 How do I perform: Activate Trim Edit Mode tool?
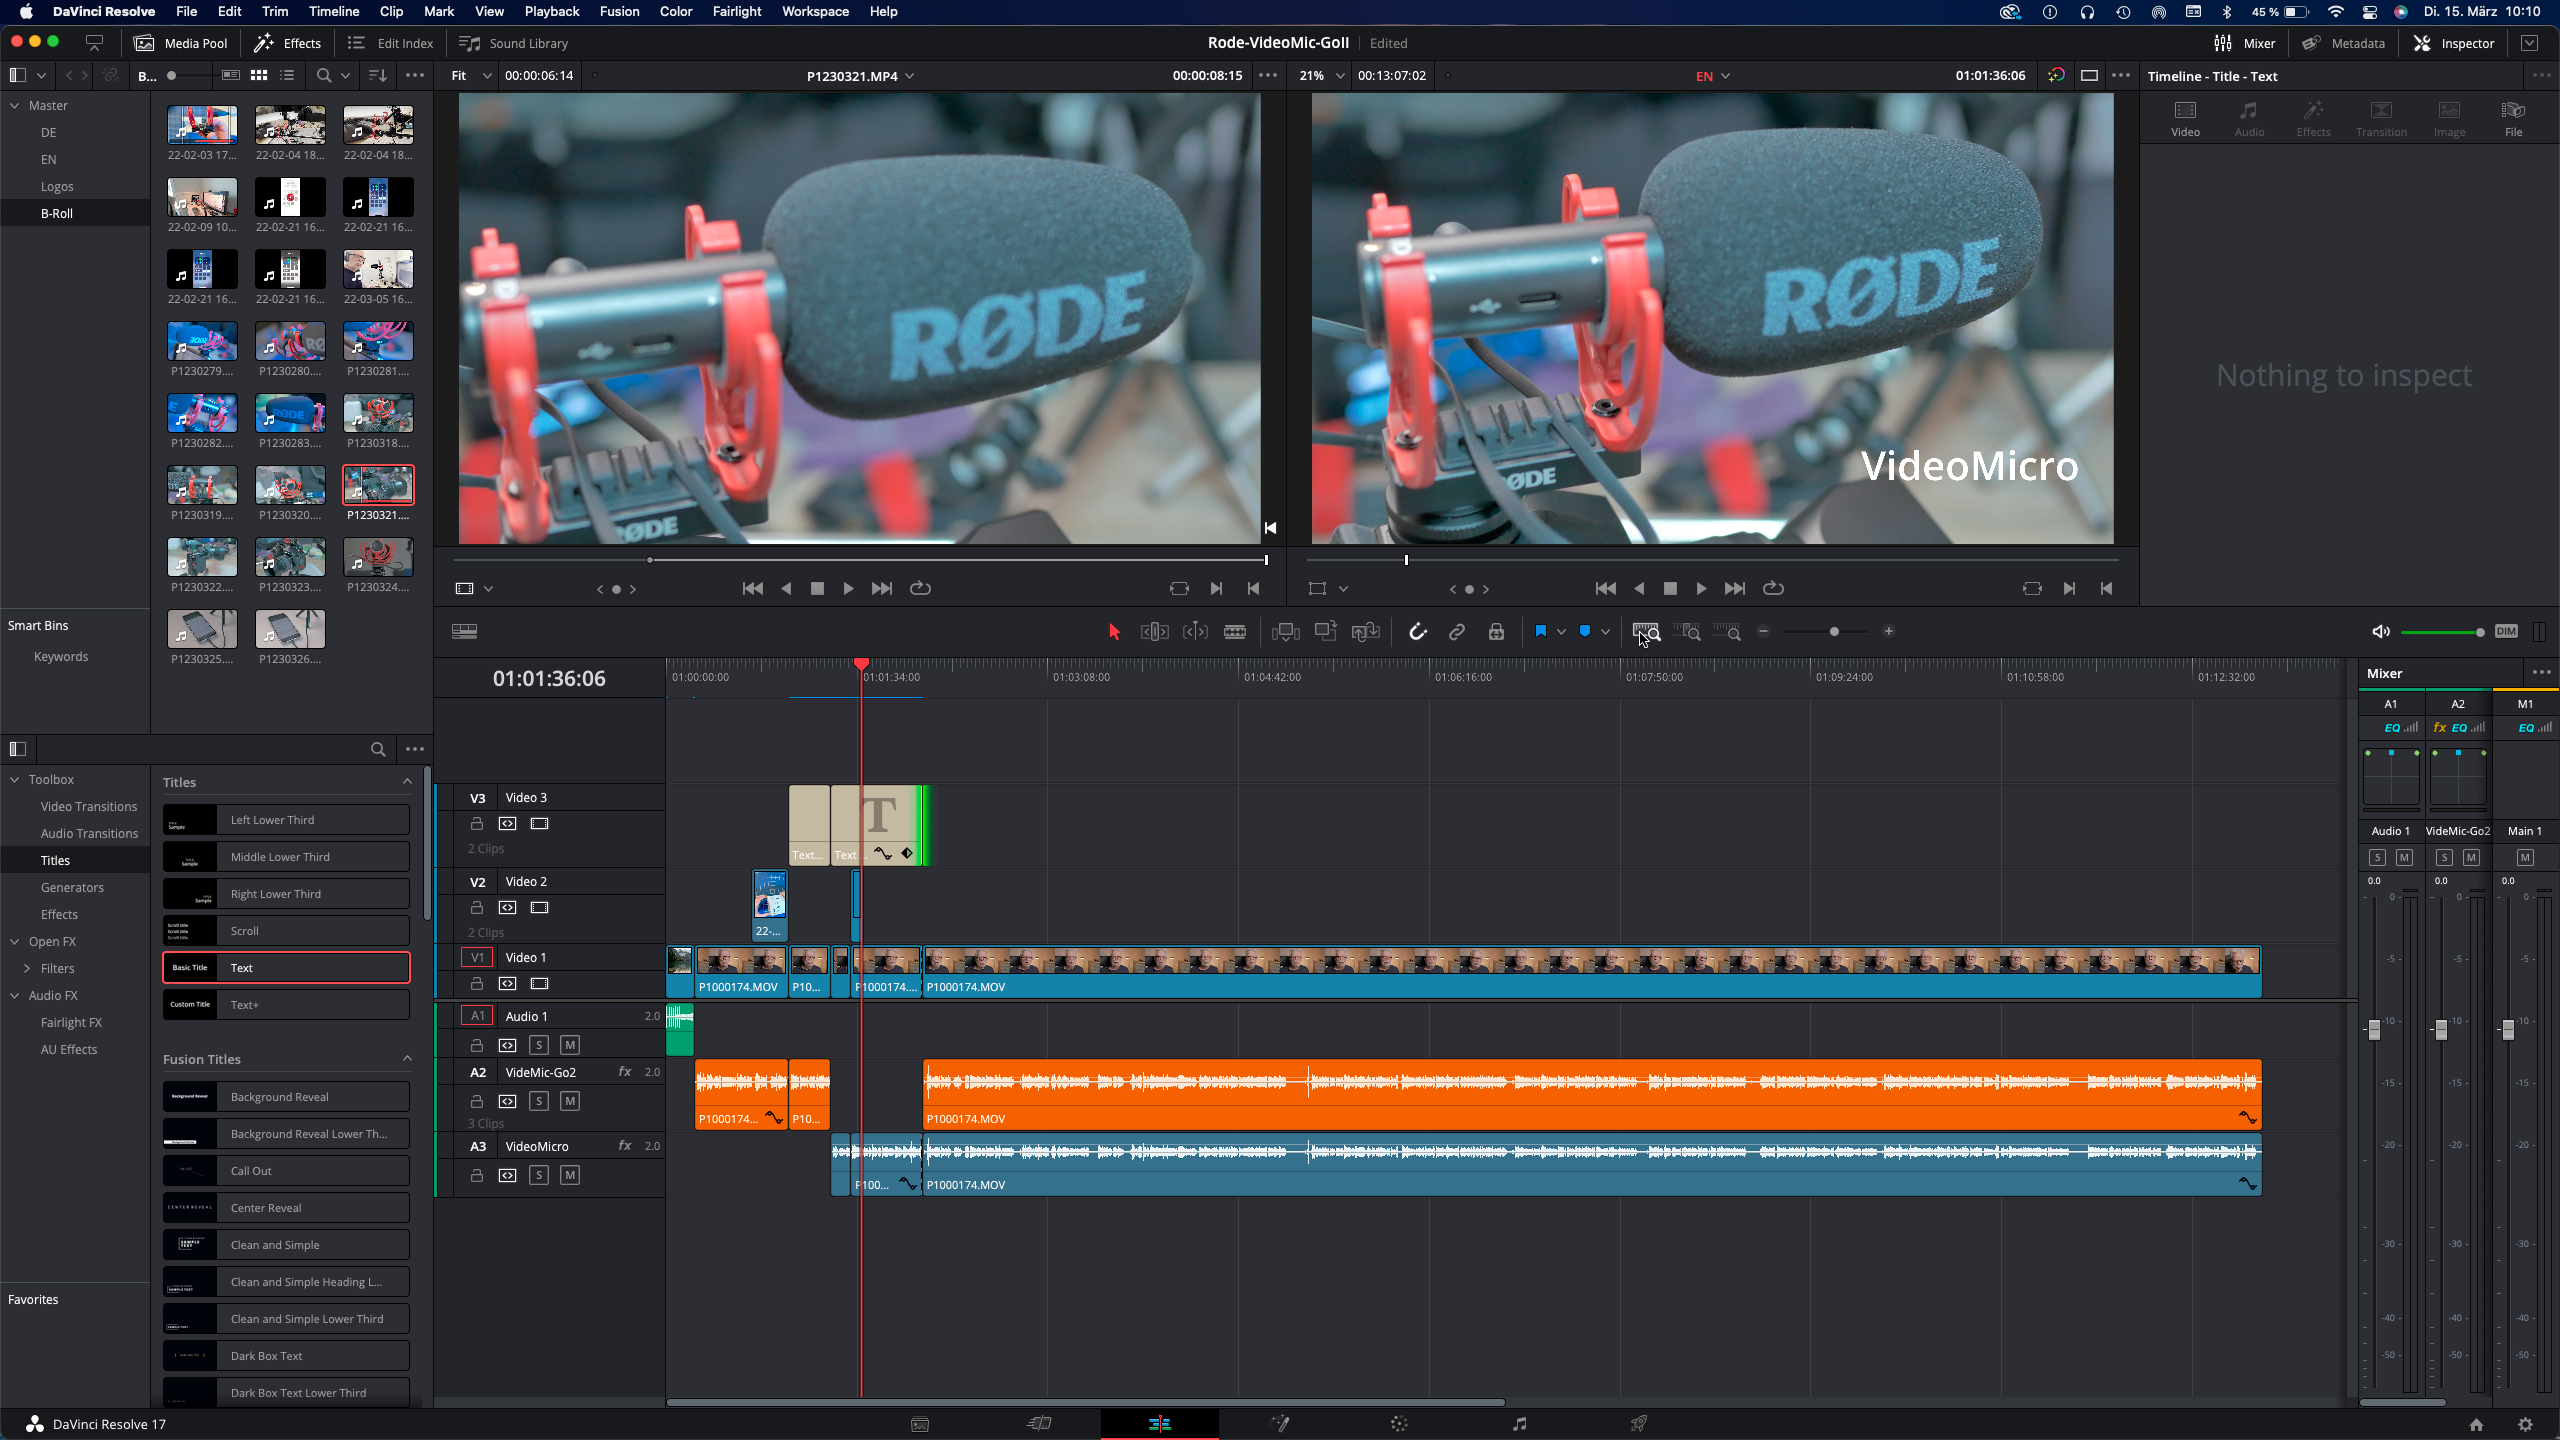coord(1154,631)
